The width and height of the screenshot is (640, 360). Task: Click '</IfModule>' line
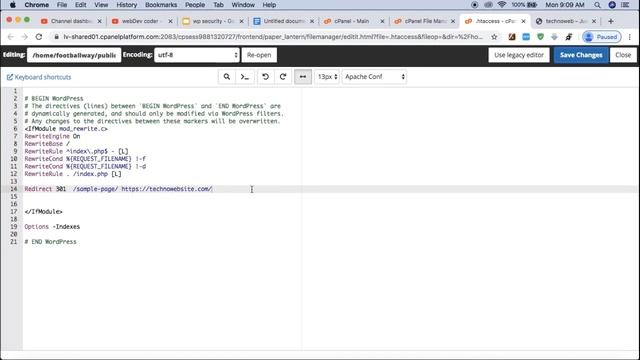coord(43,211)
